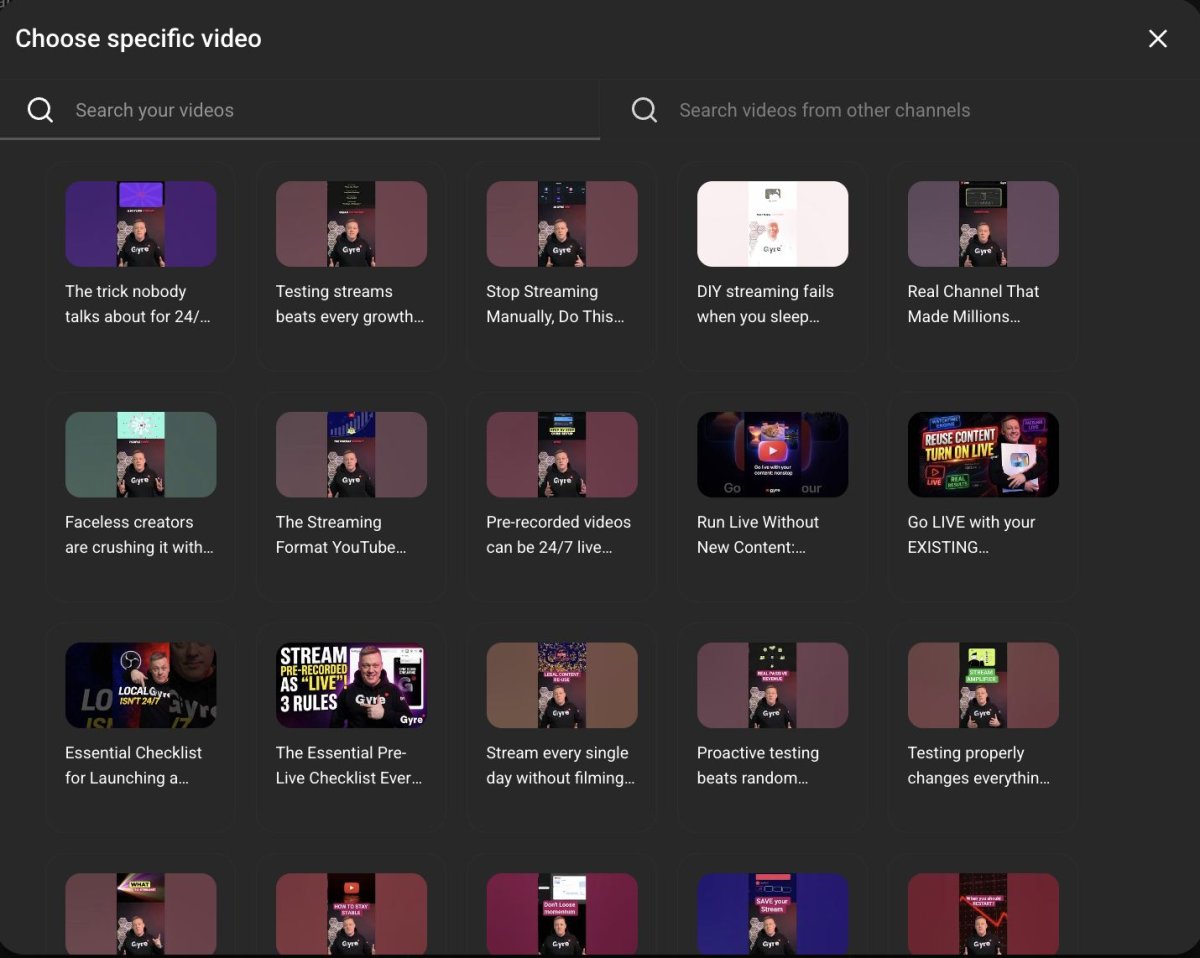
Task: Click title text 'Pre-recorded videos can be 24/7 live…'
Action: click(x=559, y=535)
